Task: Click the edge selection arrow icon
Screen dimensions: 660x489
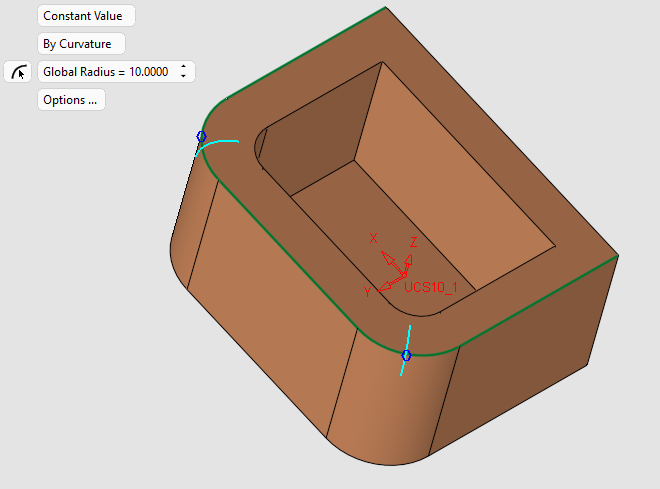Action: point(18,71)
